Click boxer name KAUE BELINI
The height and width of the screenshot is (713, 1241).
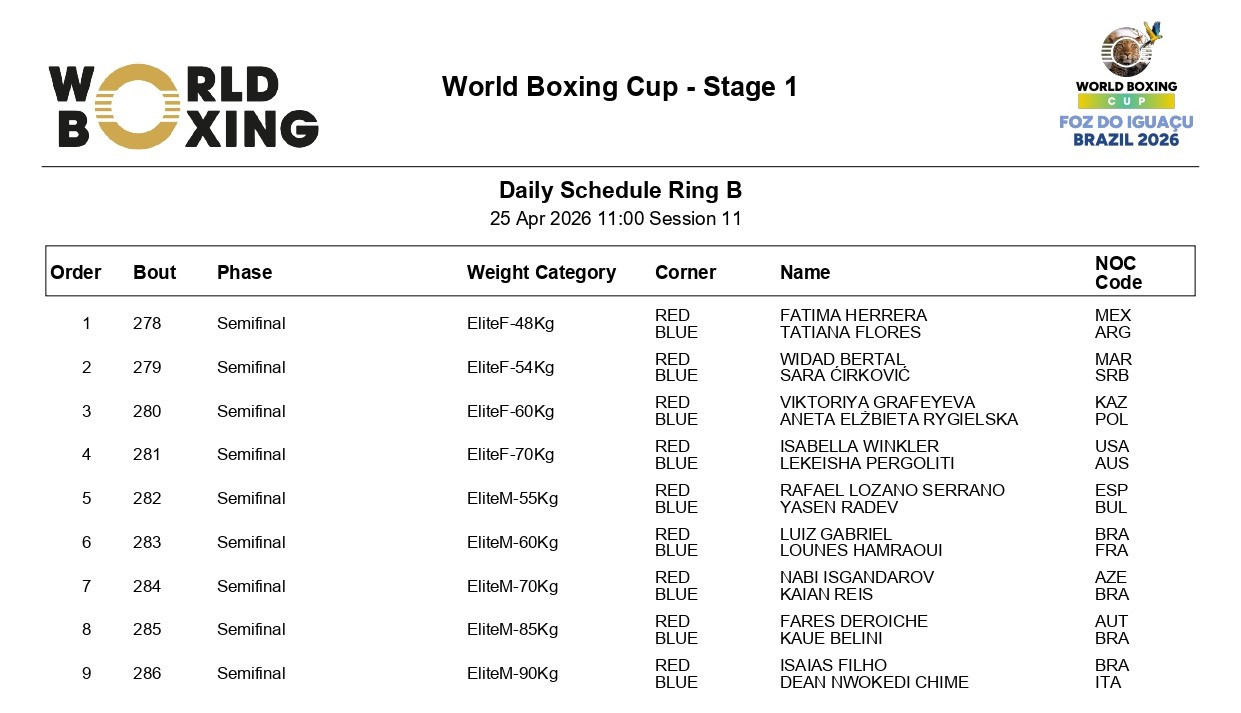click(x=831, y=638)
